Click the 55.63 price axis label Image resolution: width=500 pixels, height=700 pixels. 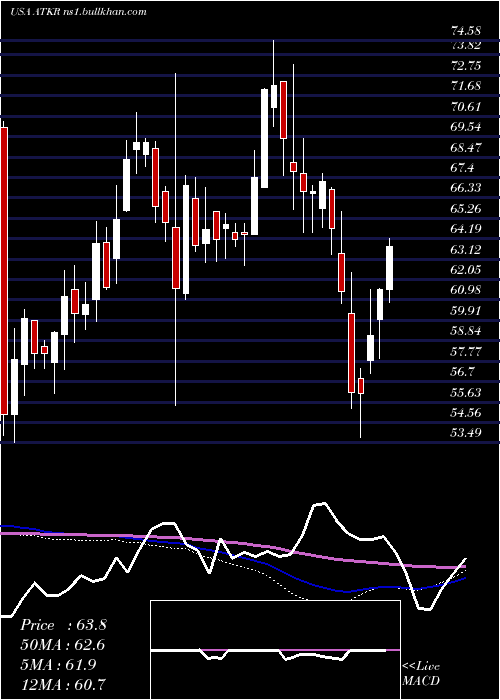[x=466, y=392]
